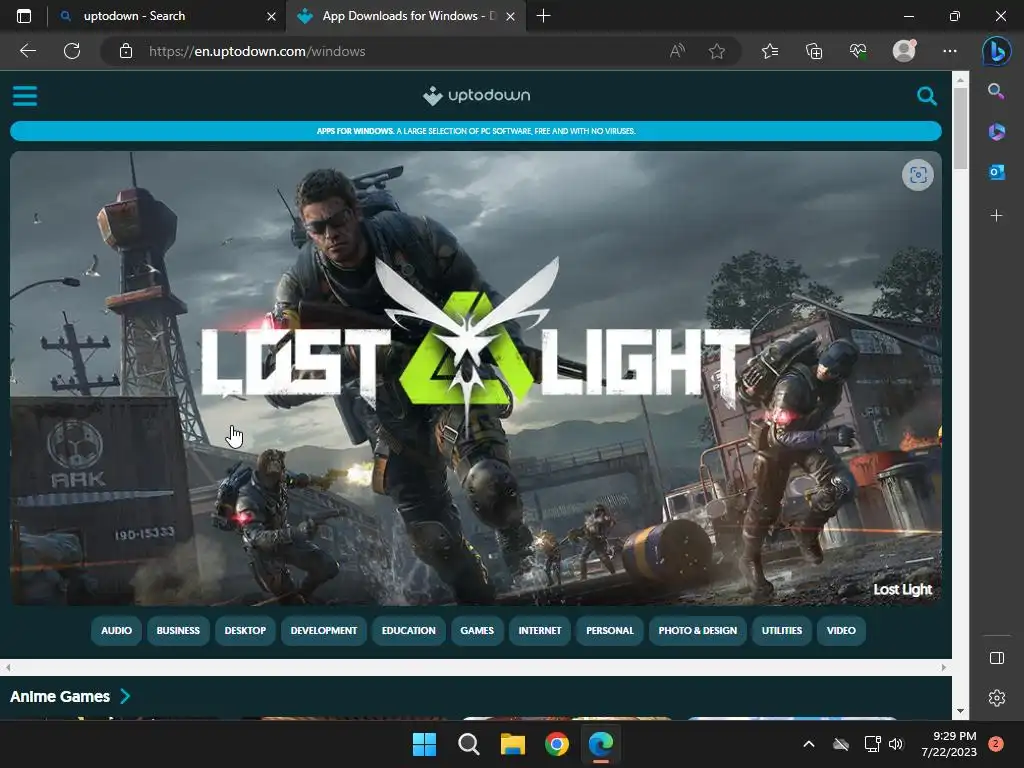Click the scroll down arrow
Screen dimensions: 1024x768
coord(960,711)
